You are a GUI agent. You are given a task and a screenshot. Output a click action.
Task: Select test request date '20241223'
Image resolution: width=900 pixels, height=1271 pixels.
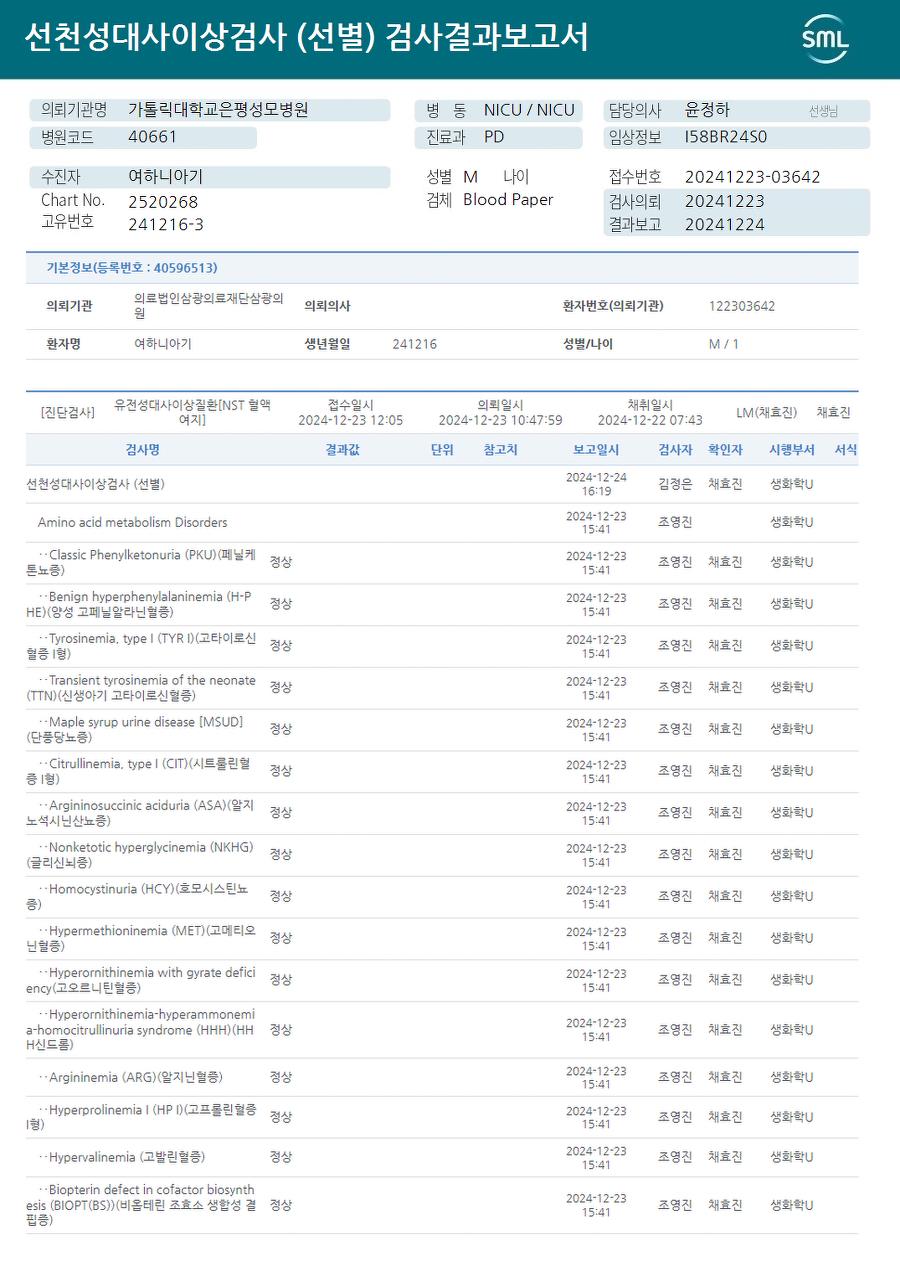(724, 201)
